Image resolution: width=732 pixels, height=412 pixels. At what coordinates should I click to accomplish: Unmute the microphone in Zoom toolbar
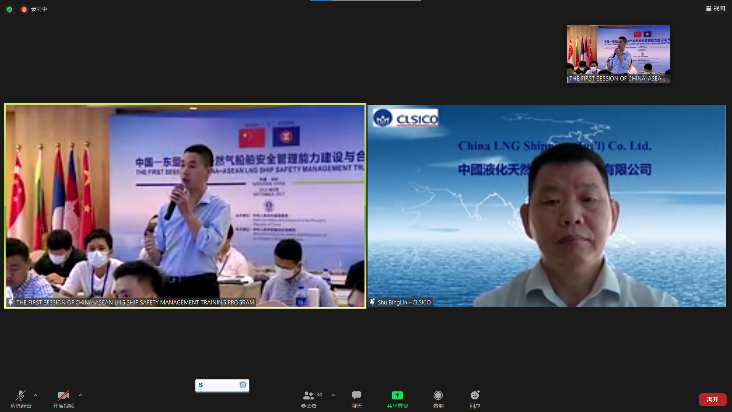pyautogui.click(x=21, y=398)
